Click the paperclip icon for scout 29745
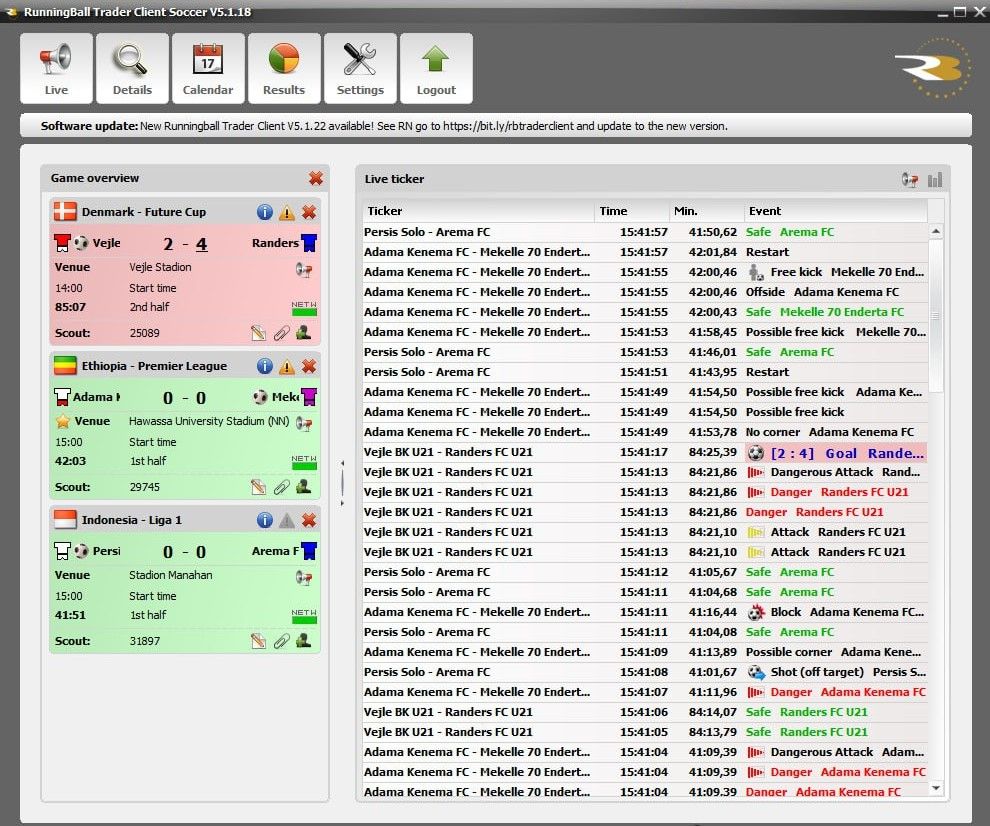 282,487
